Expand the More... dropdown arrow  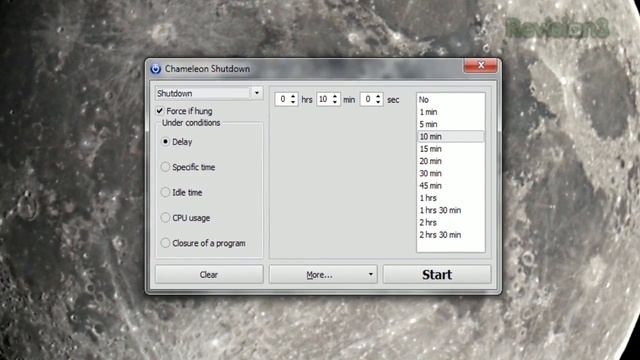click(x=371, y=274)
